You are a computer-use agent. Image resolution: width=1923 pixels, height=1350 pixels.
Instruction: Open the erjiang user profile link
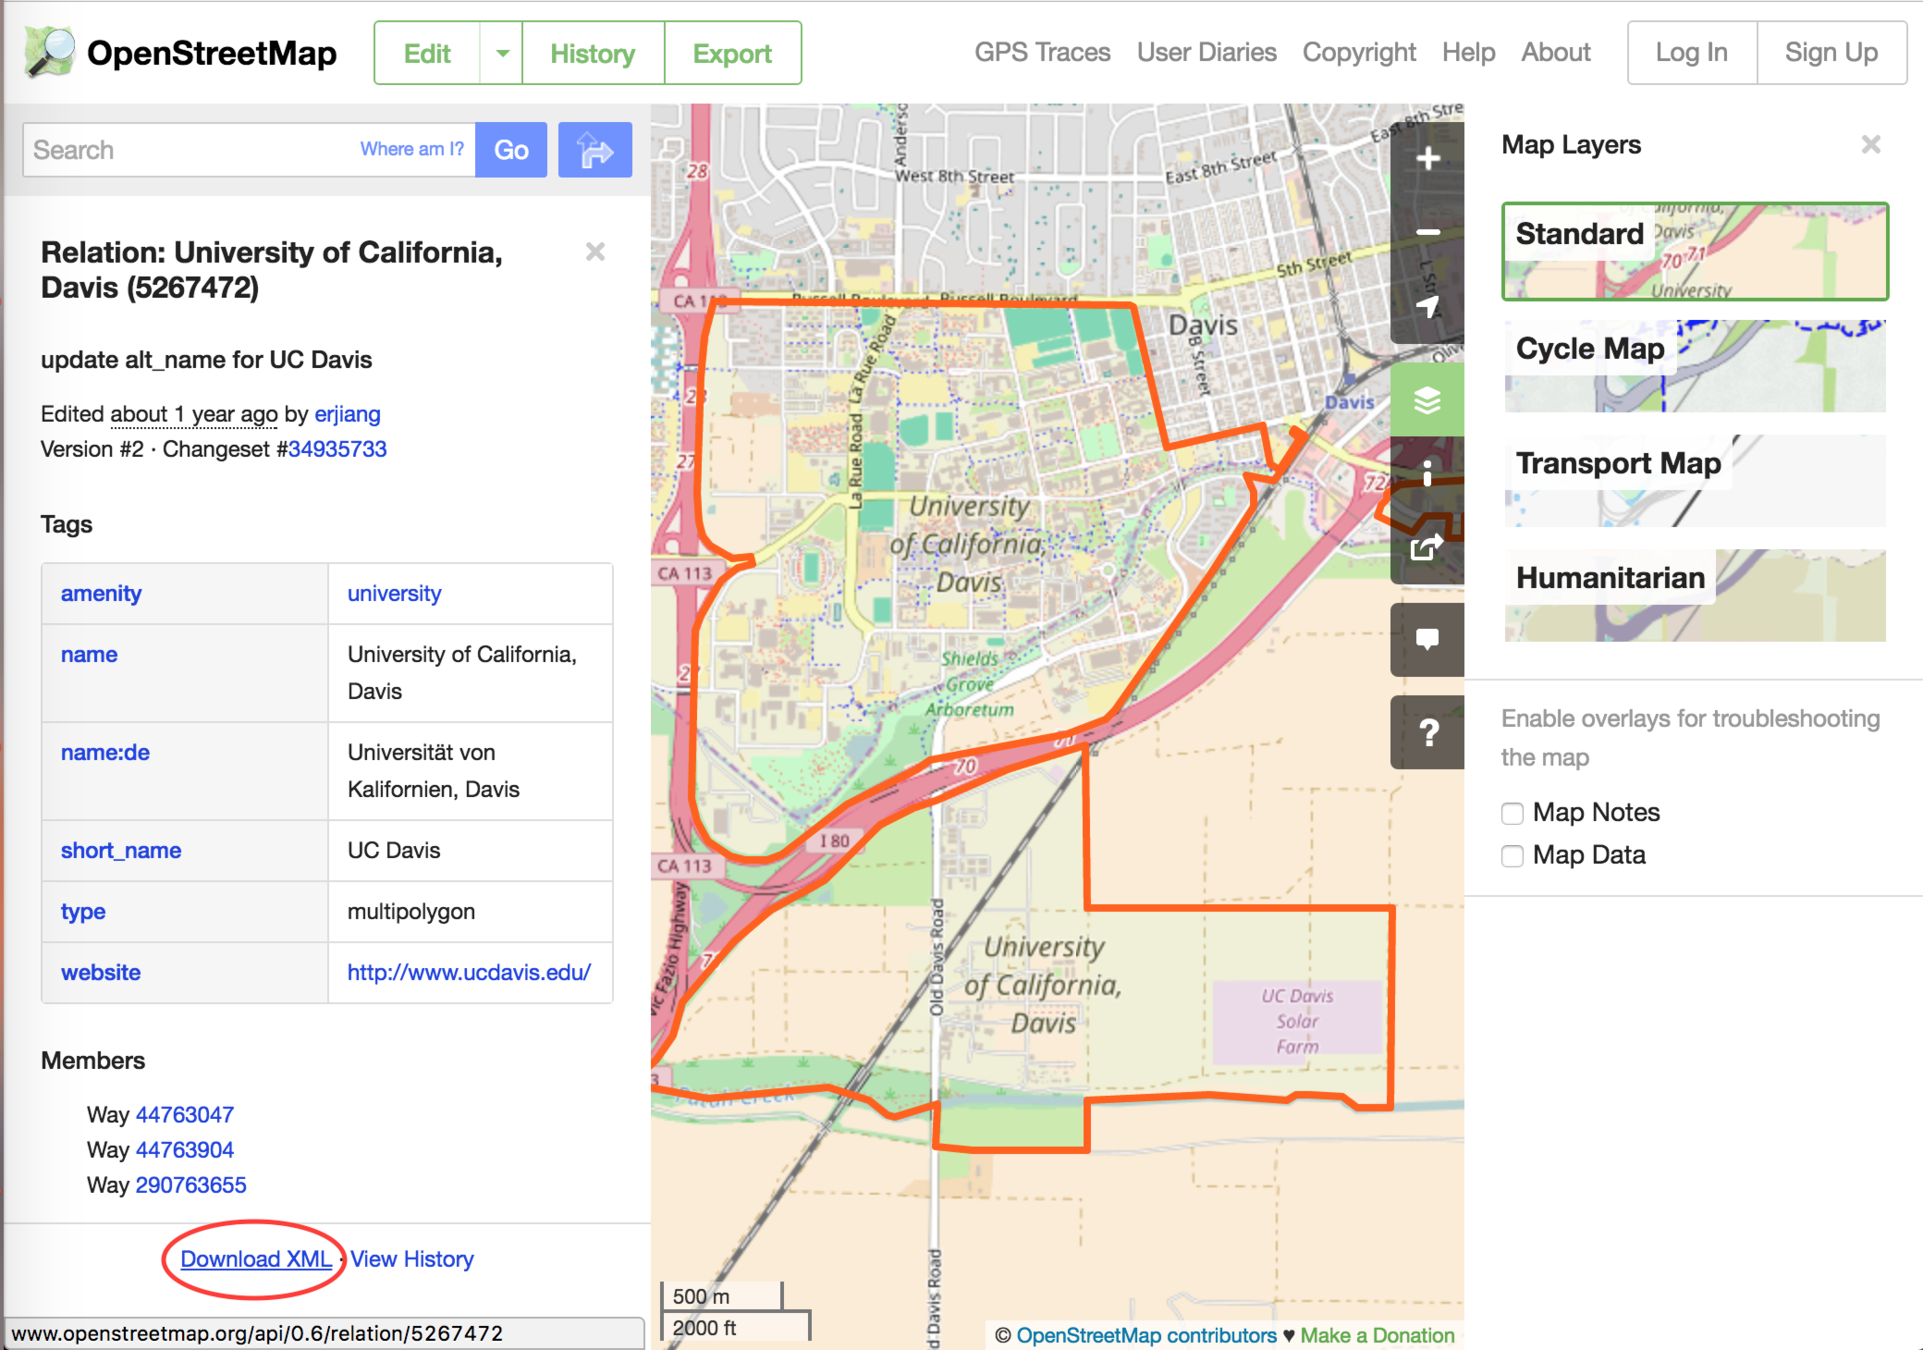(x=347, y=414)
